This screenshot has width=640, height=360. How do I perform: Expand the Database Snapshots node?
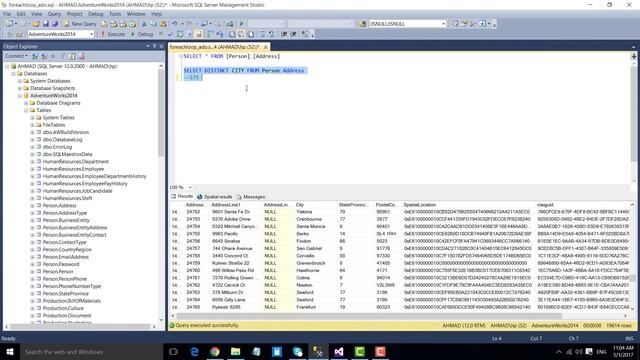click(20, 89)
